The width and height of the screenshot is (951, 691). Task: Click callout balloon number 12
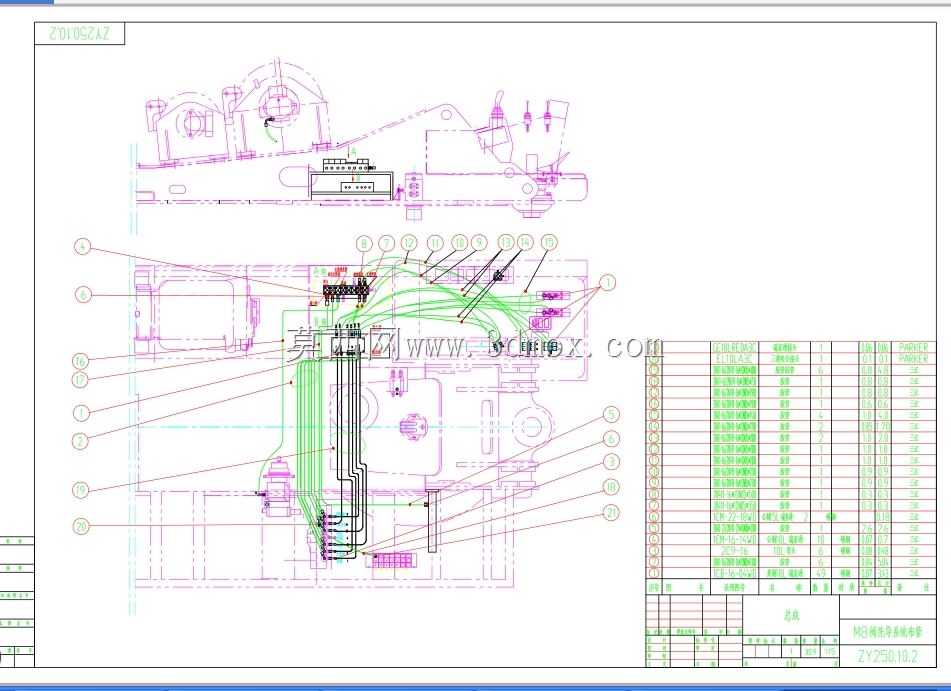coord(409,243)
